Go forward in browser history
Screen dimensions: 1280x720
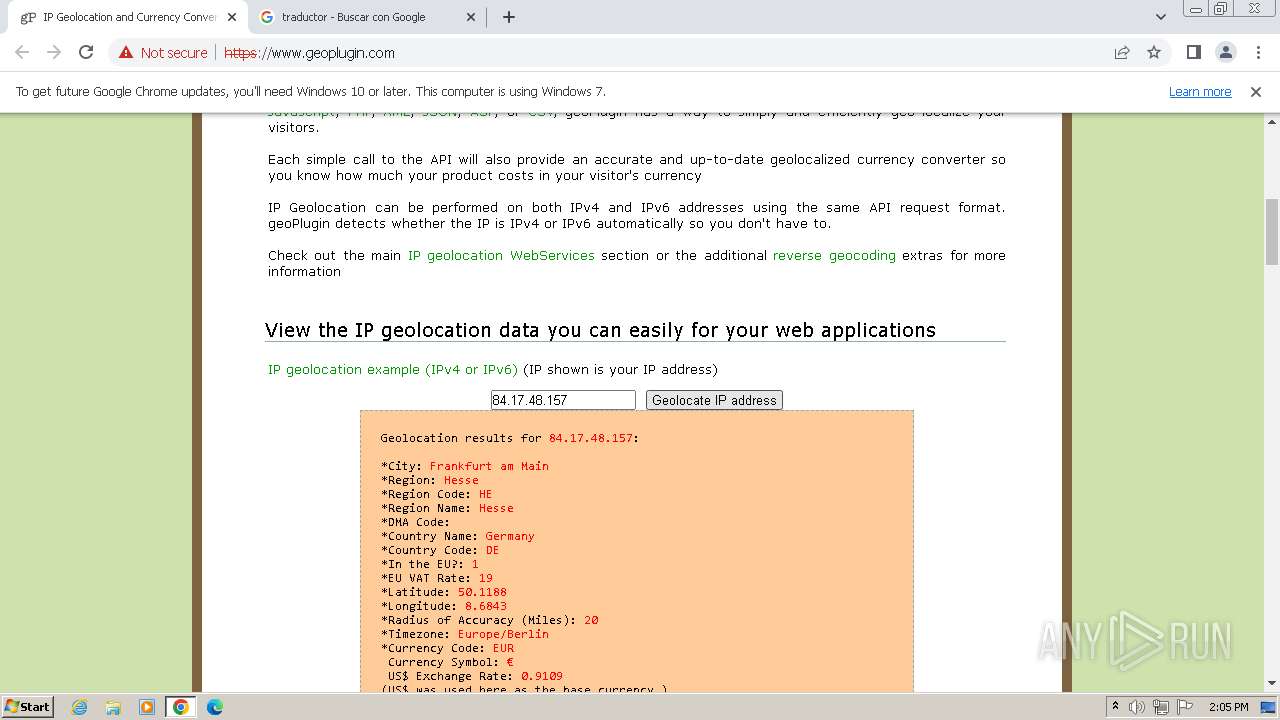54,53
